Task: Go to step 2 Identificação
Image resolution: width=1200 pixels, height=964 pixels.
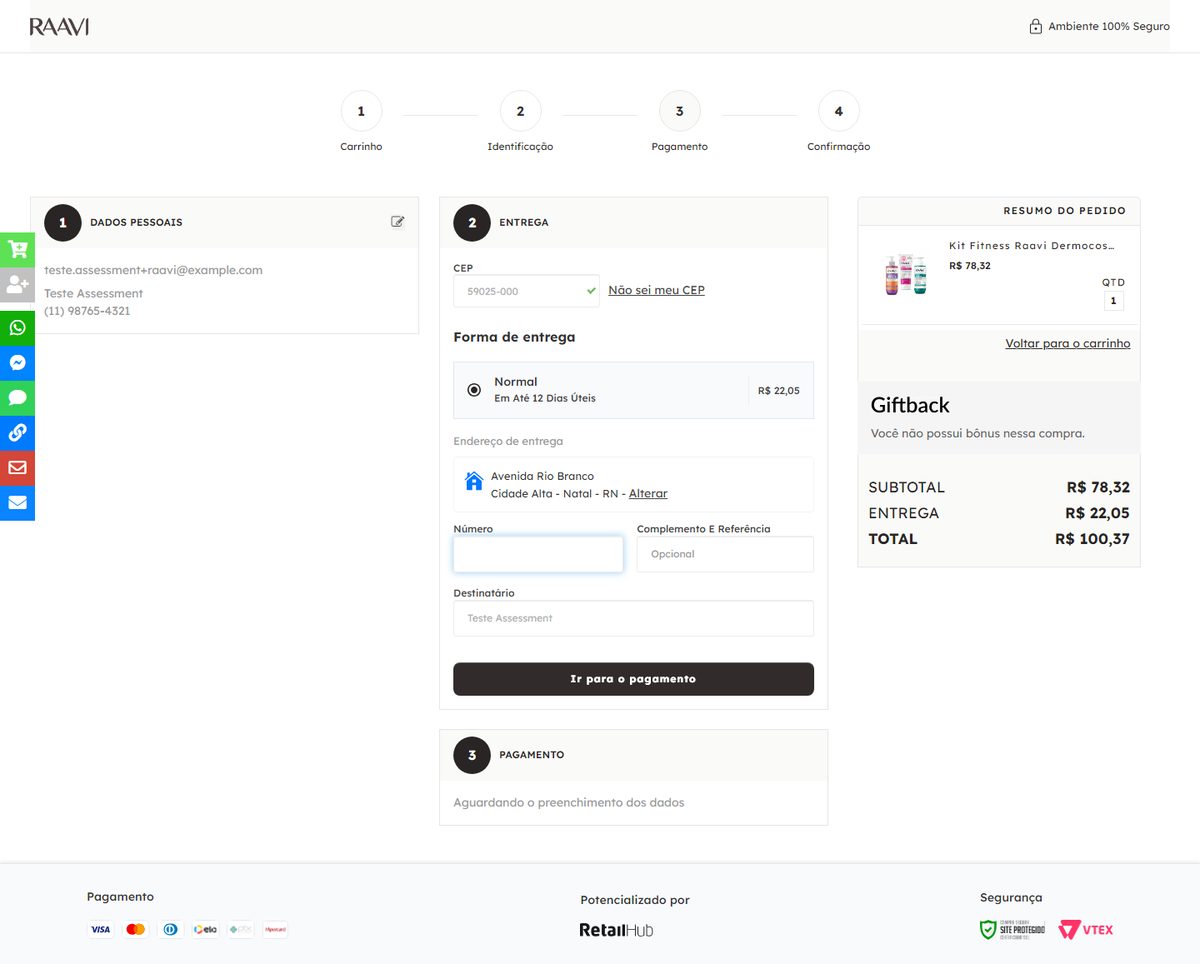Action: tap(520, 111)
